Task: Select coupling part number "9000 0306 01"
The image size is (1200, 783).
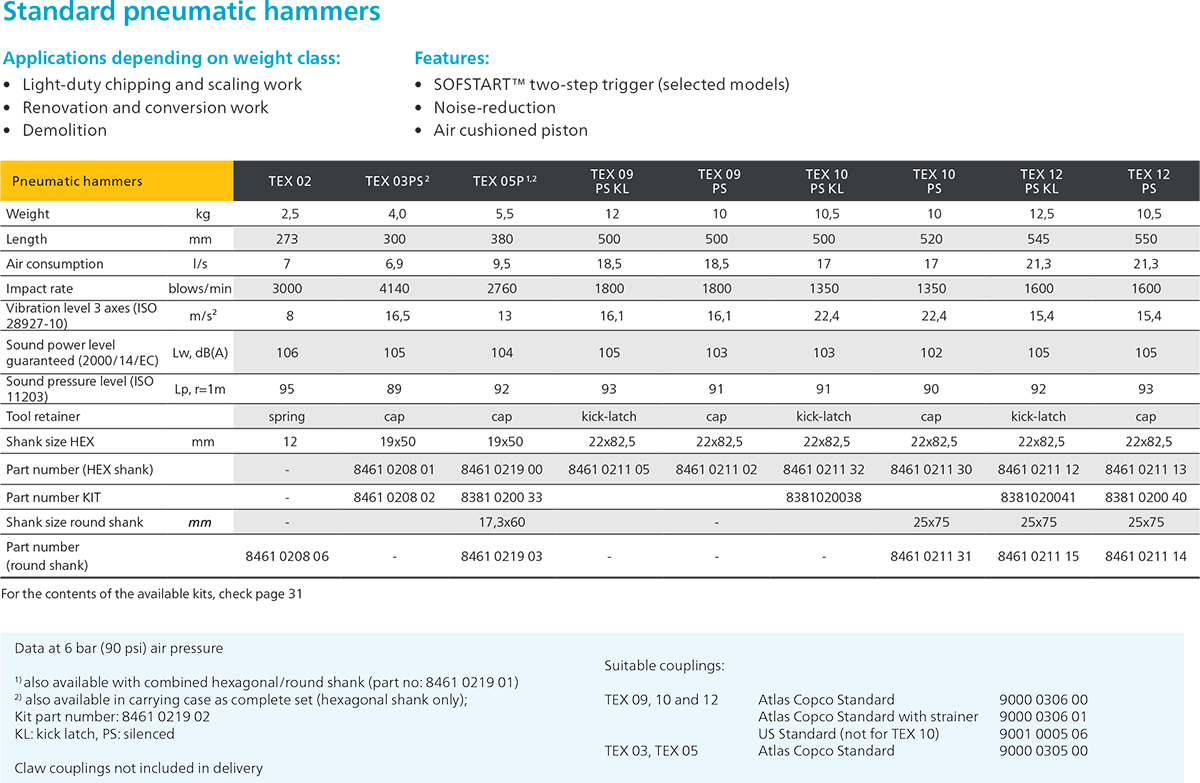Action: 1044,717
